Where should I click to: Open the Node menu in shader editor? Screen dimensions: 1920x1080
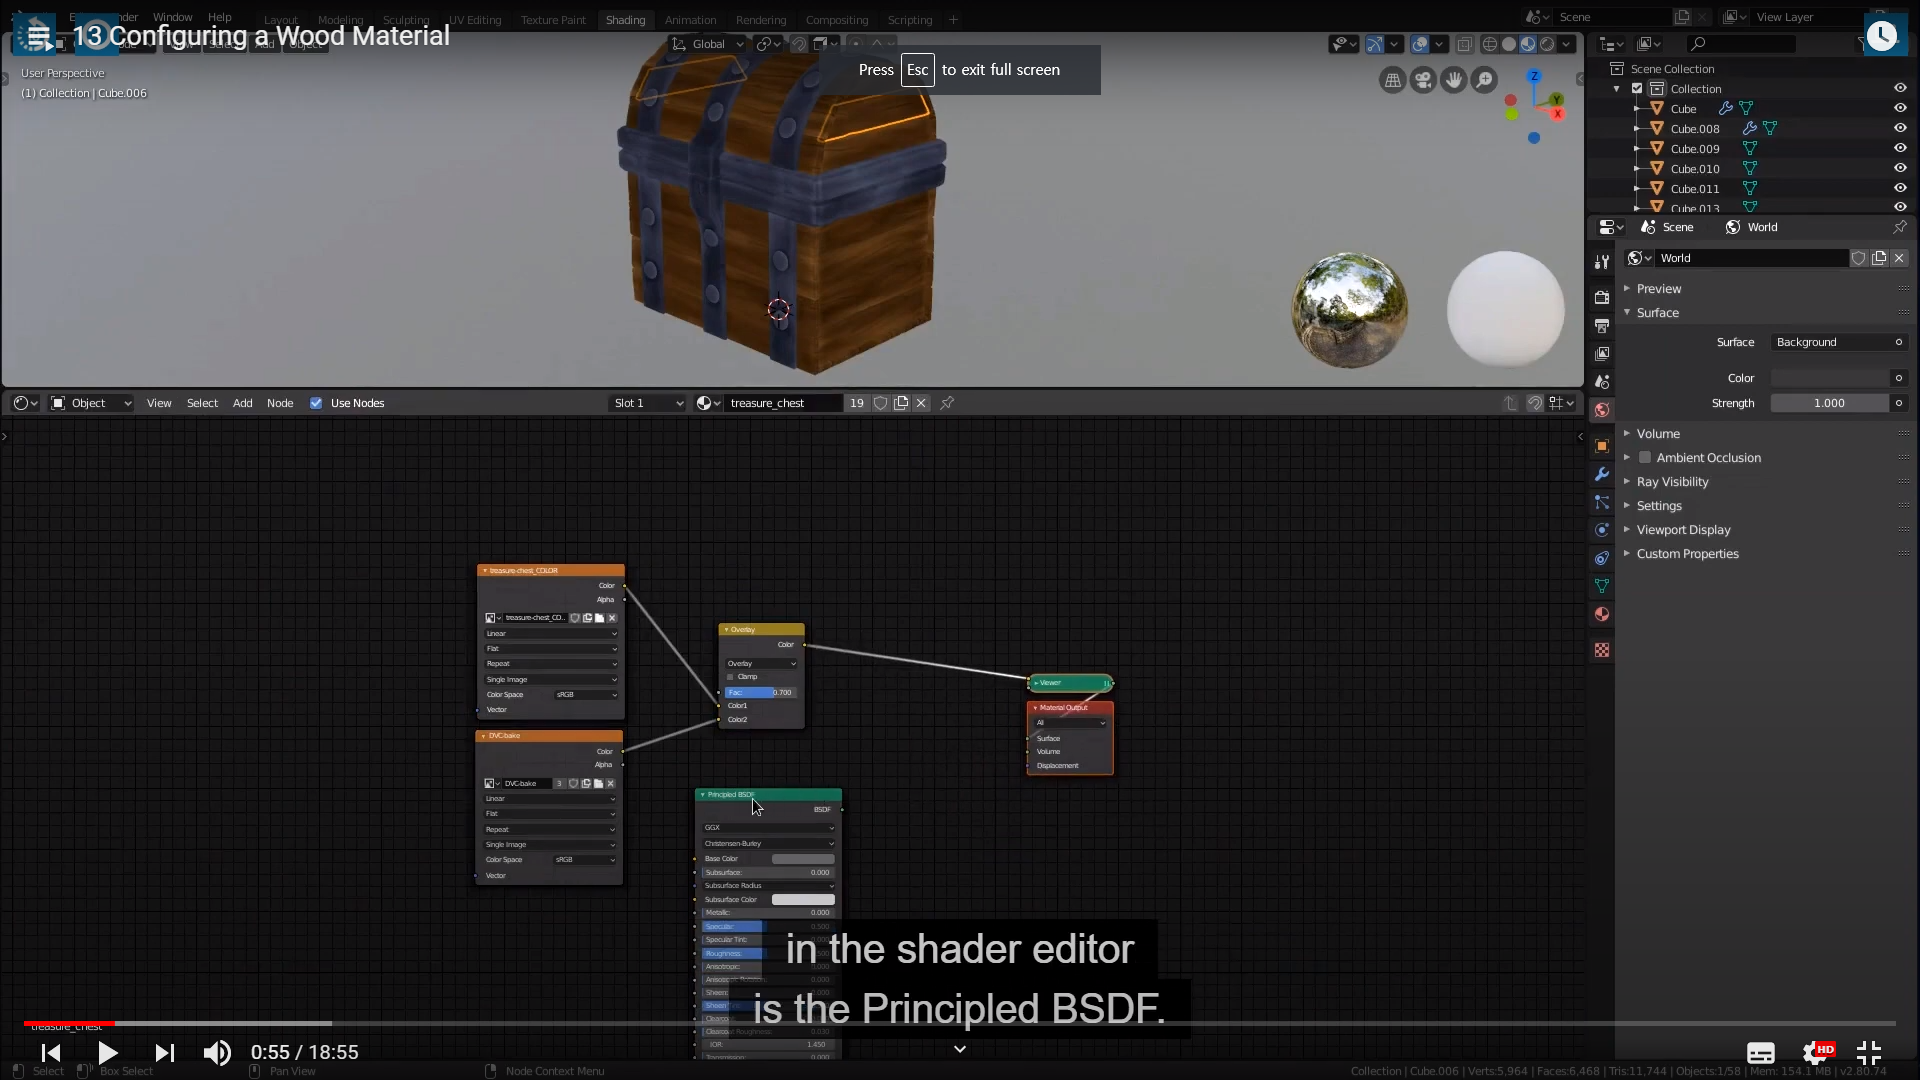pos(280,403)
